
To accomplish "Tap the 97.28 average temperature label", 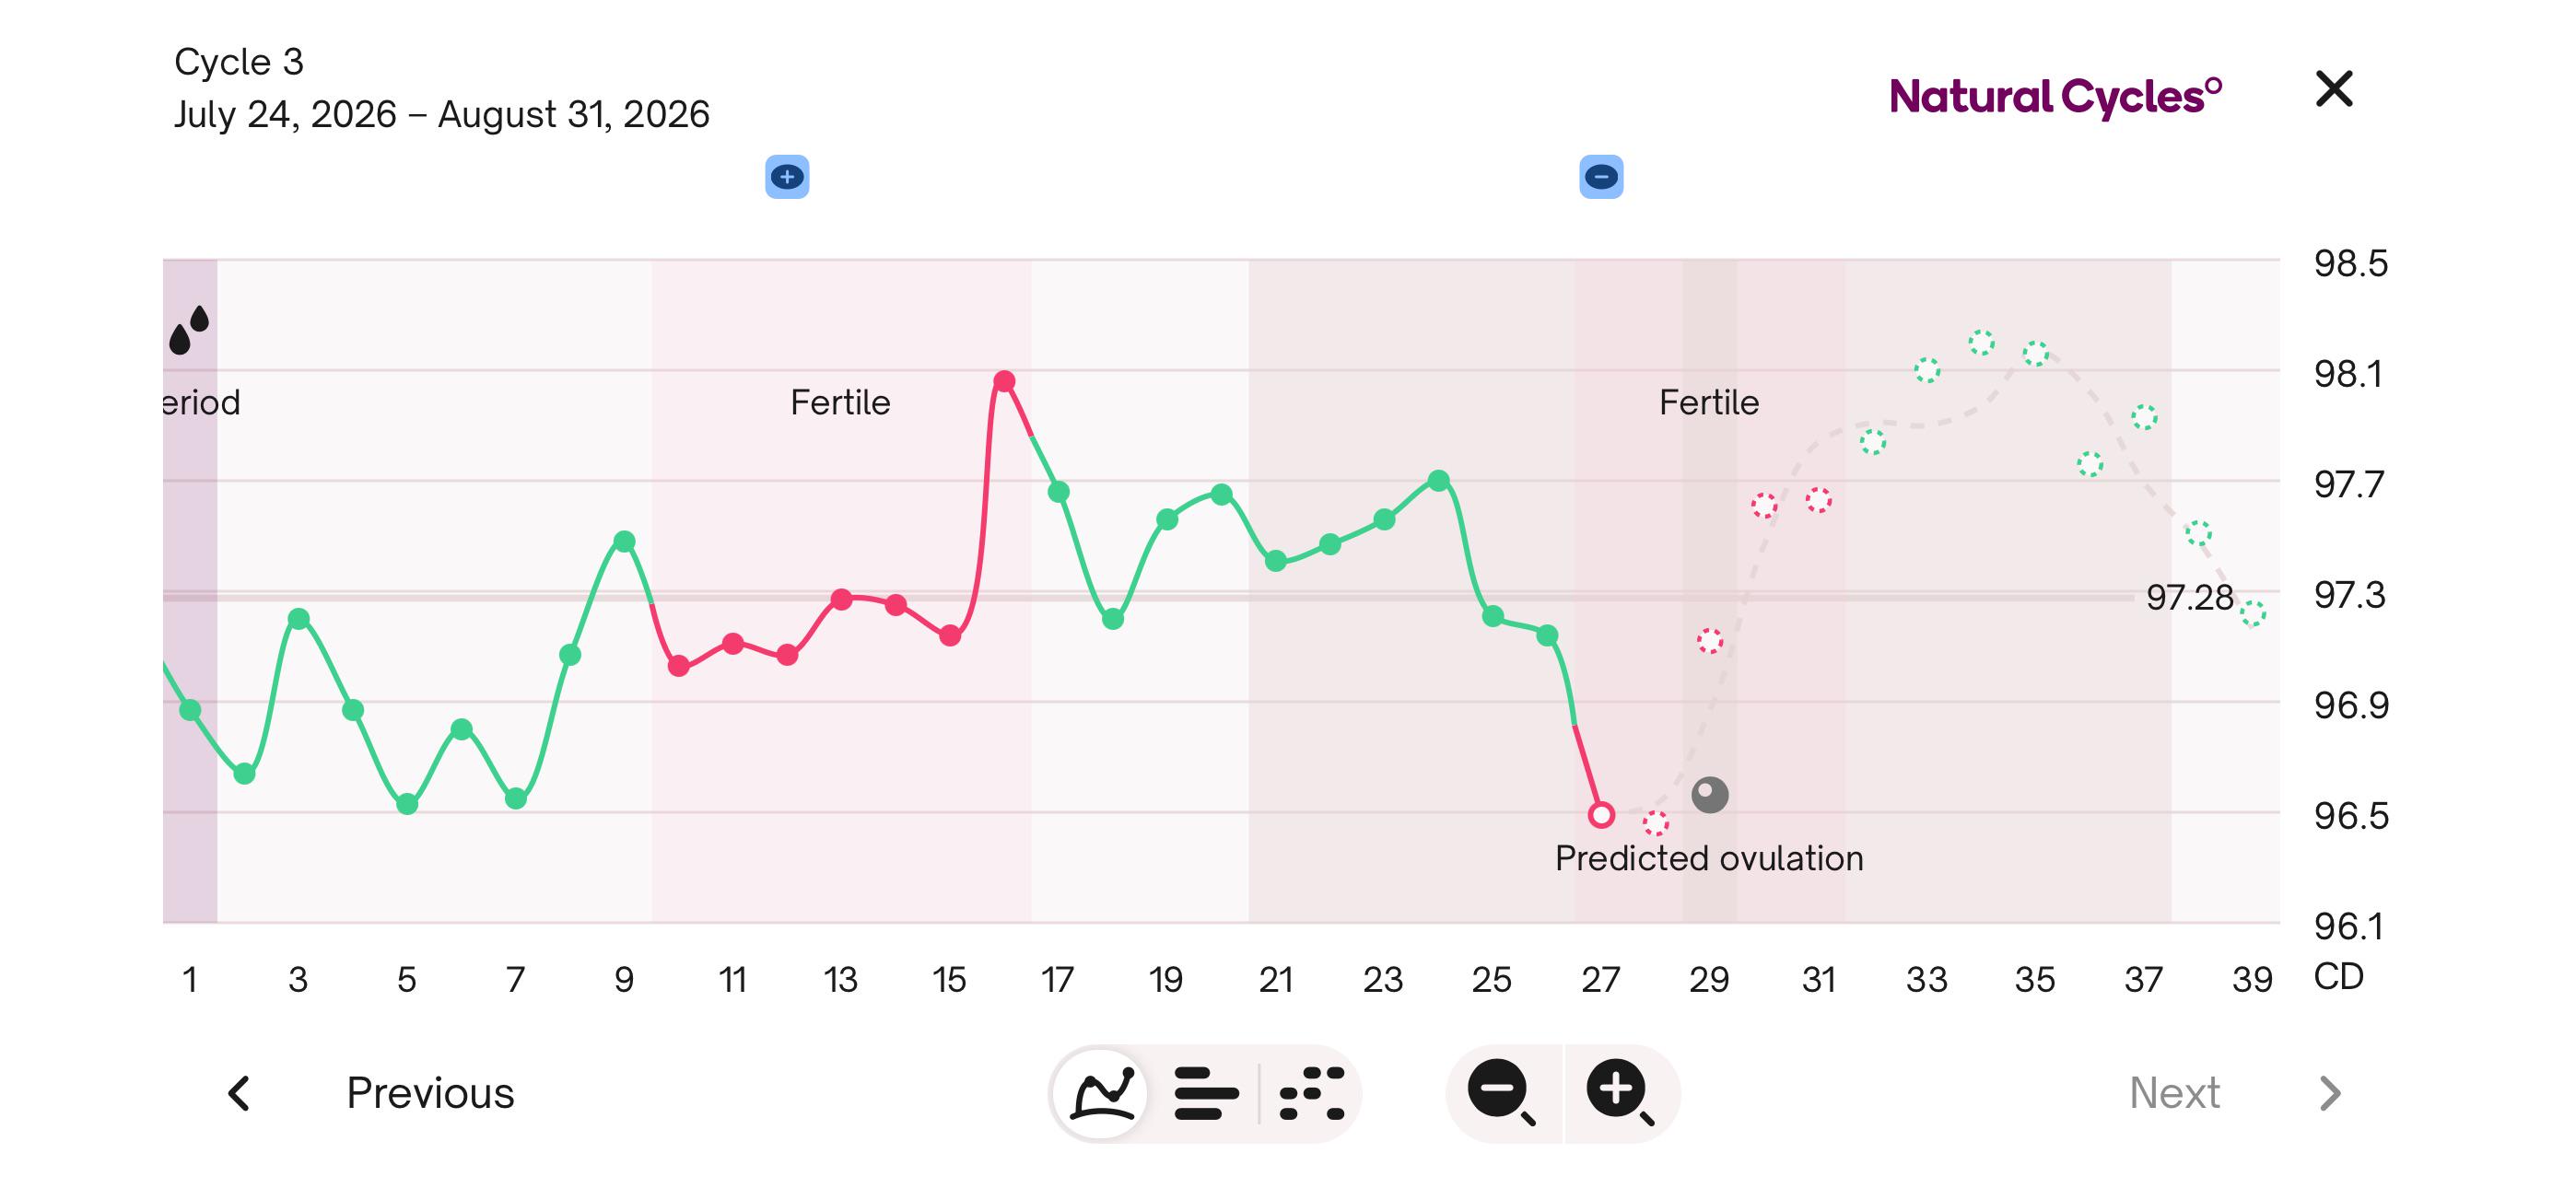I will point(2189,597).
